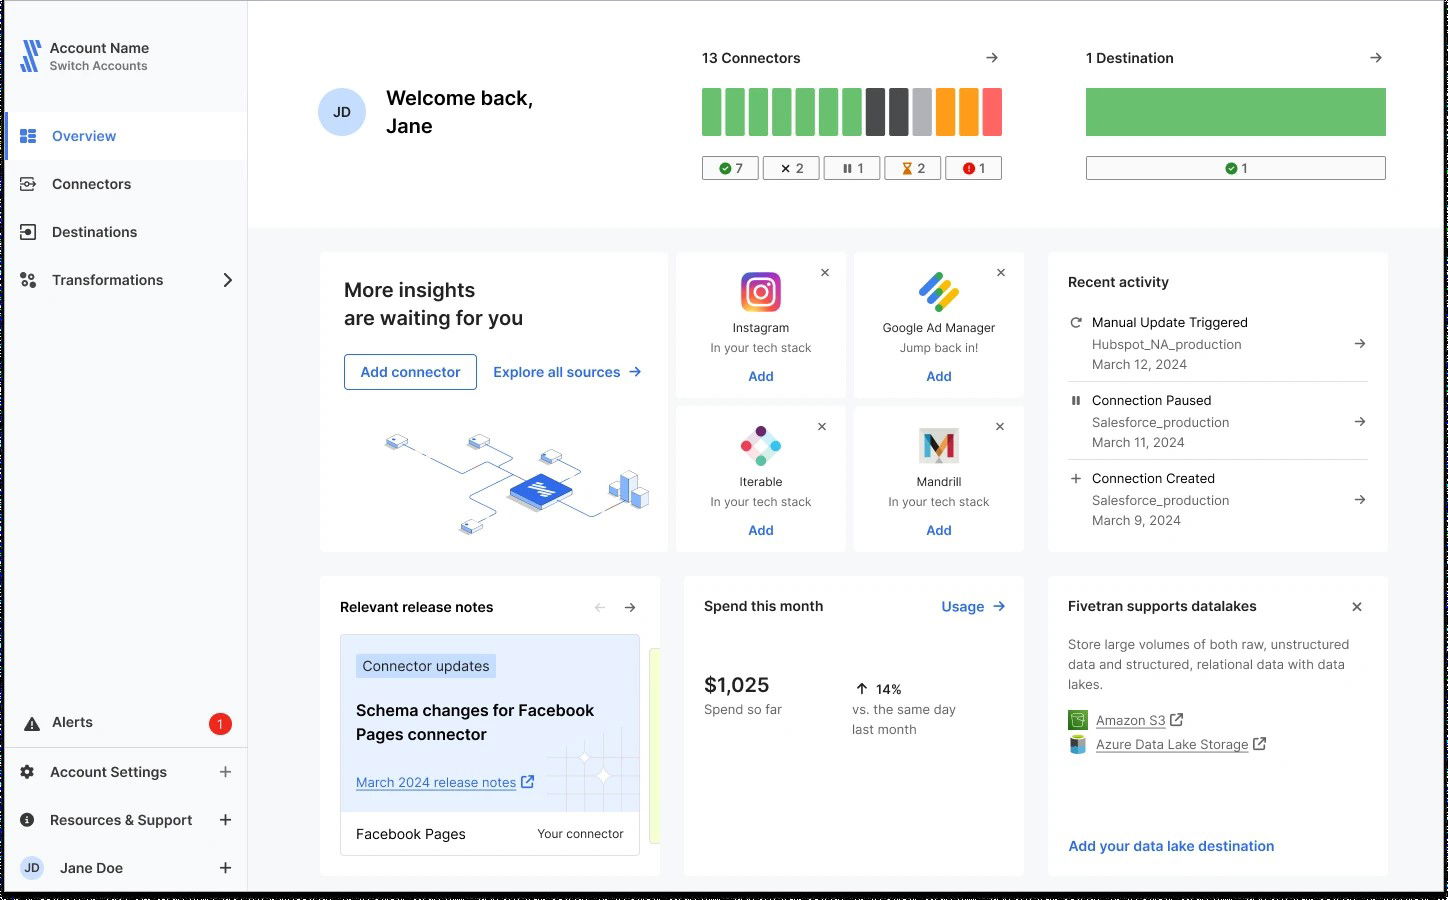The width and height of the screenshot is (1448, 900).
Task: Click the Google Ad Manager connector icon
Action: pos(938,292)
